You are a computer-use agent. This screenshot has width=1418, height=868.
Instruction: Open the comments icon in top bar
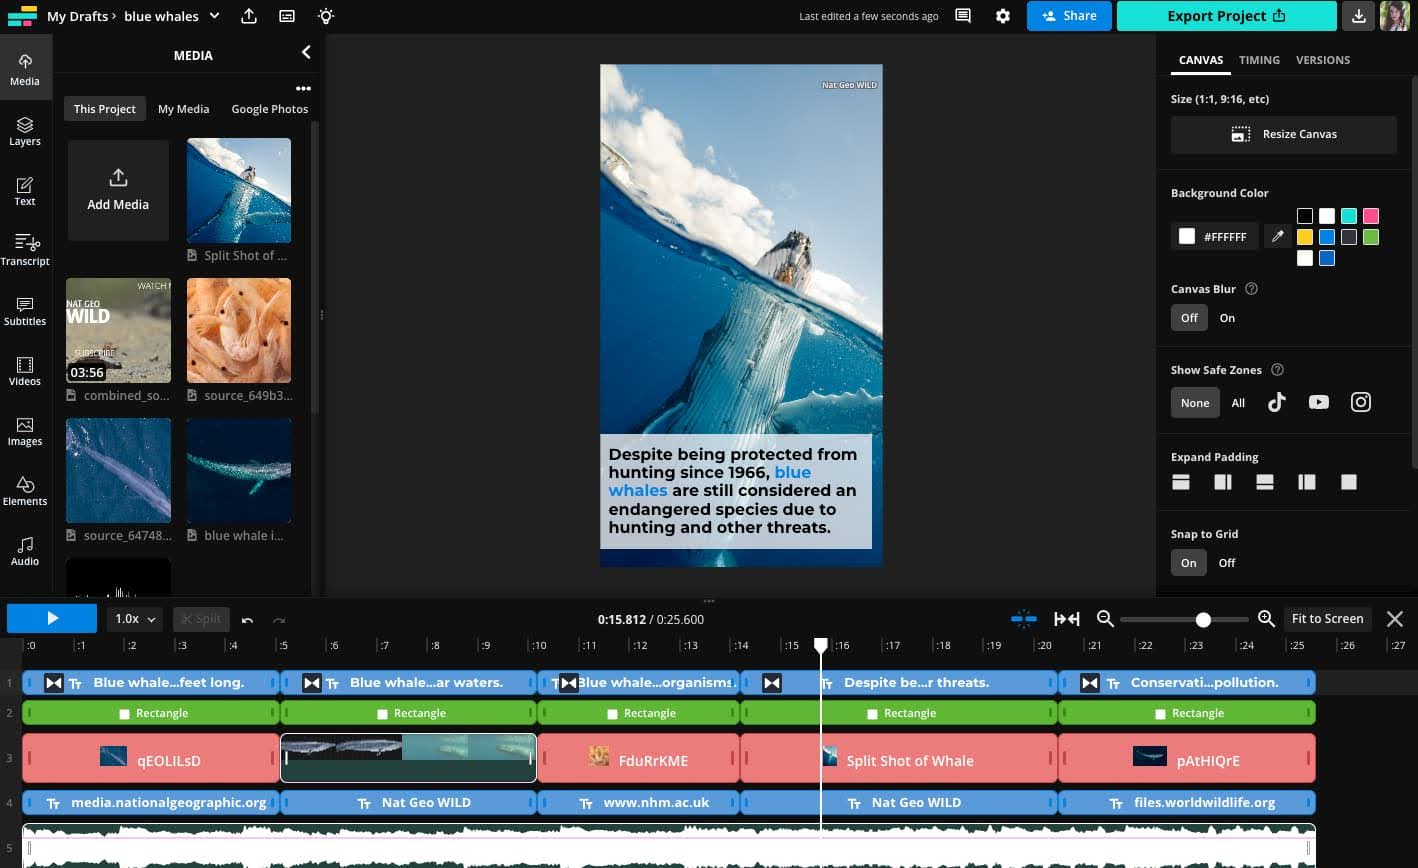(x=962, y=16)
